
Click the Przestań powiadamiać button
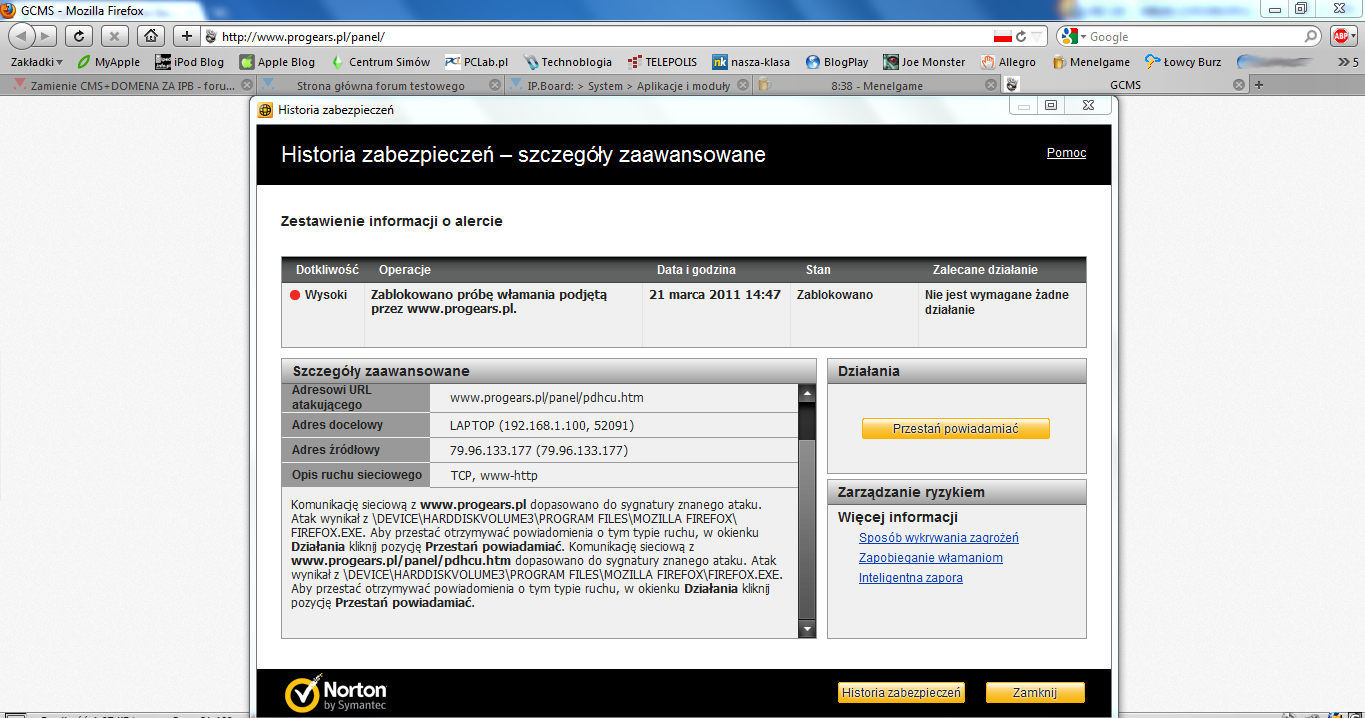click(955, 429)
